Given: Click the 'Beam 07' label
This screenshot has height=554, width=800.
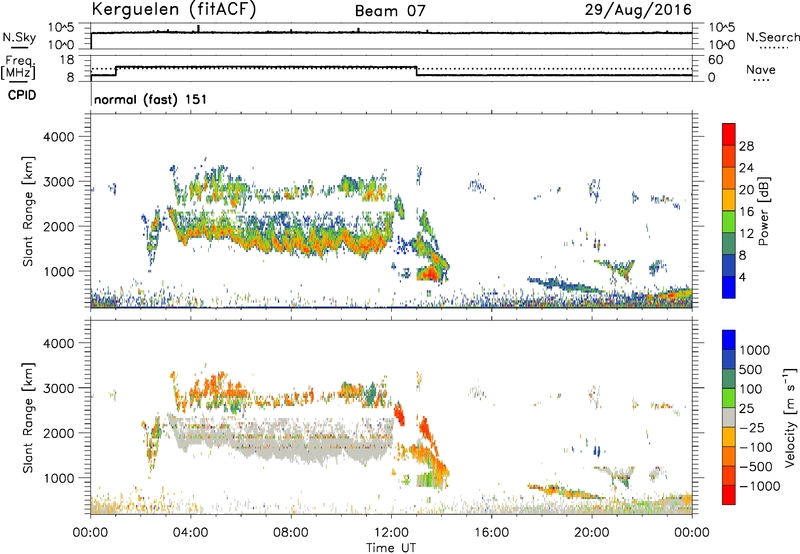Looking at the screenshot, I should 390,11.
